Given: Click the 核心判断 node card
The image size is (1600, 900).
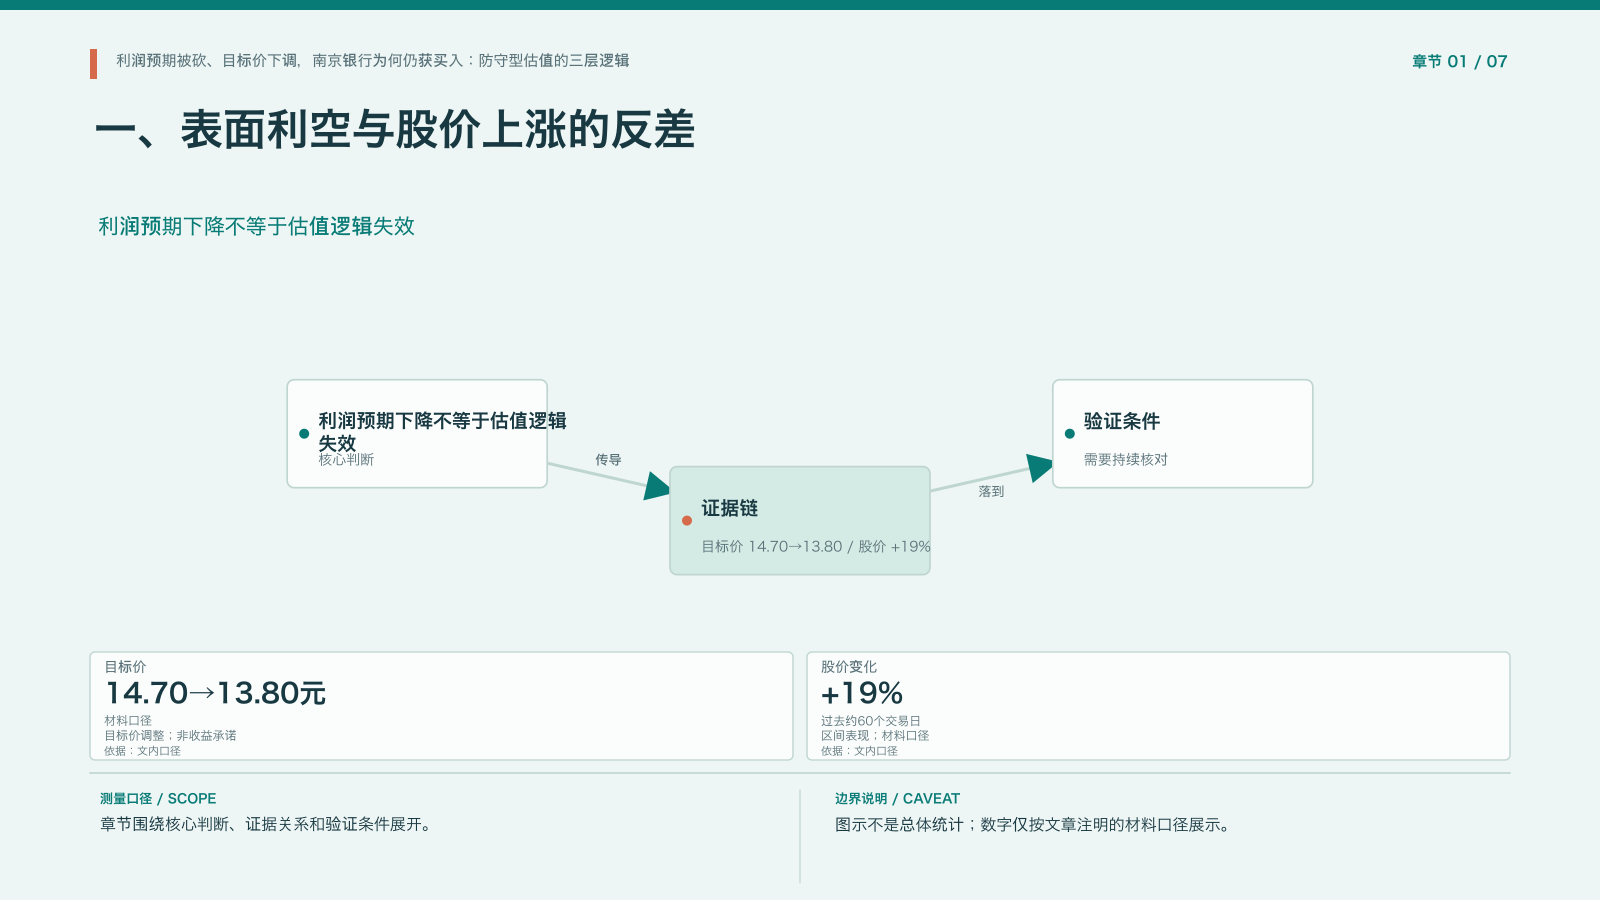Looking at the screenshot, I should coord(417,434).
